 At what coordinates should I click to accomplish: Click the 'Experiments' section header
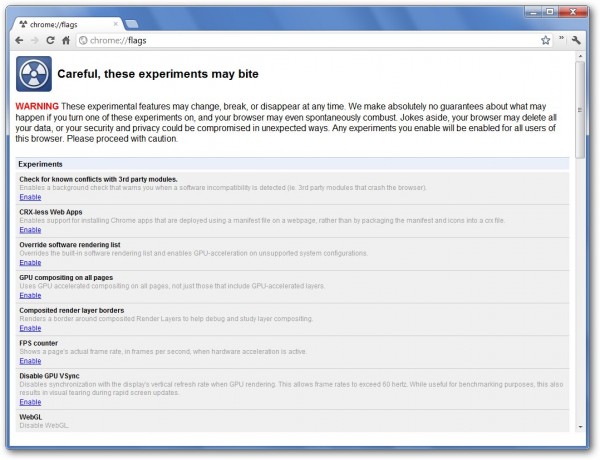(x=292, y=164)
